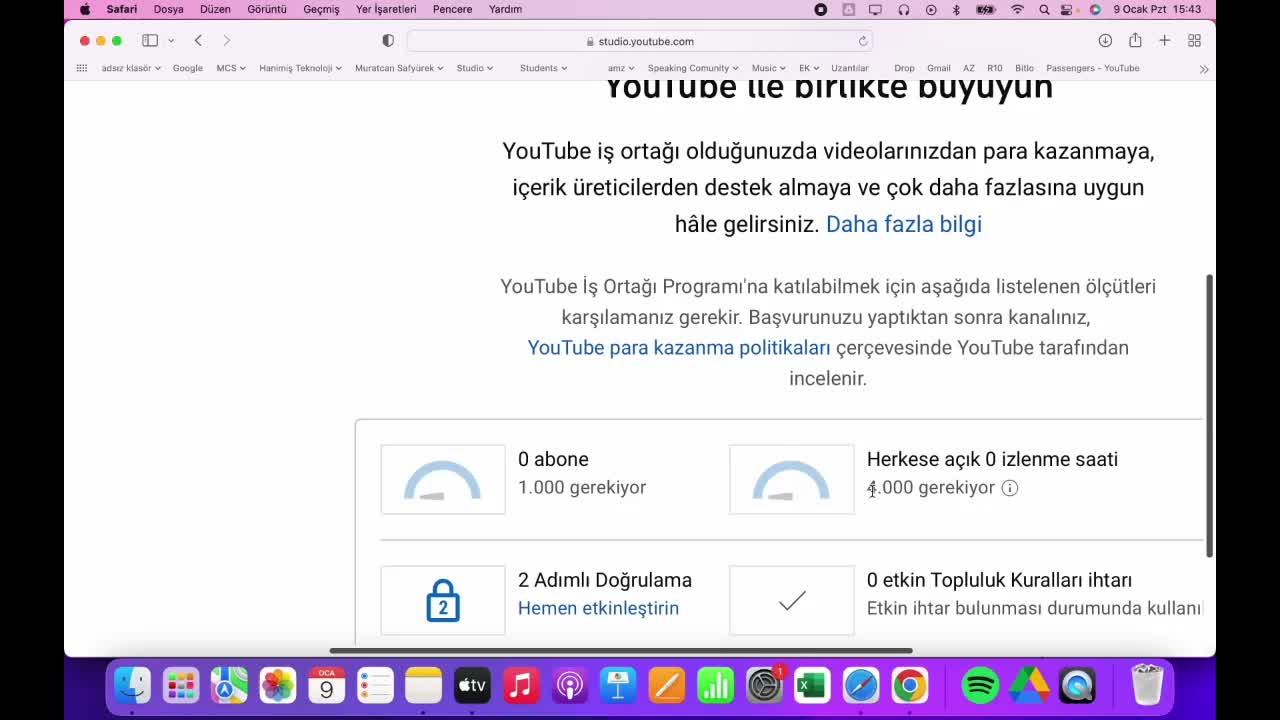Open the Dosya menu
The image size is (1280, 720).
click(x=168, y=9)
